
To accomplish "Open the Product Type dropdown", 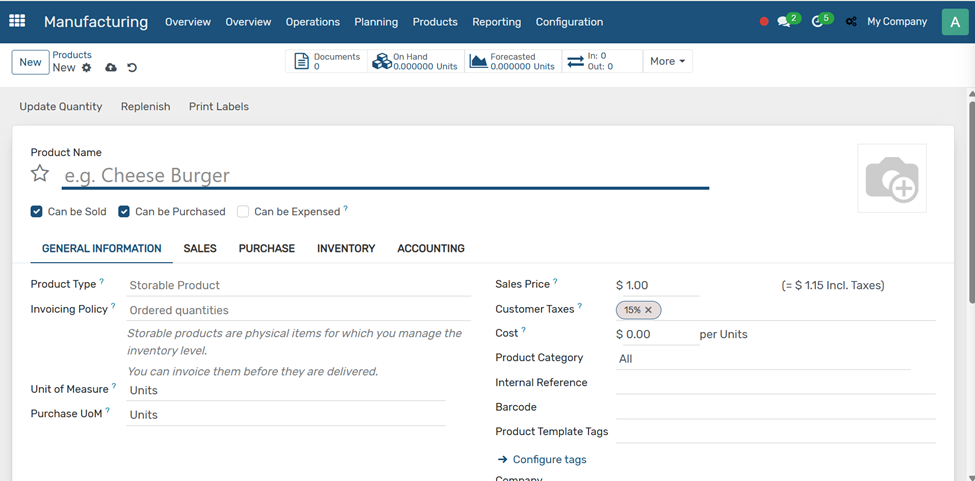I will pyautogui.click(x=298, y=285).
